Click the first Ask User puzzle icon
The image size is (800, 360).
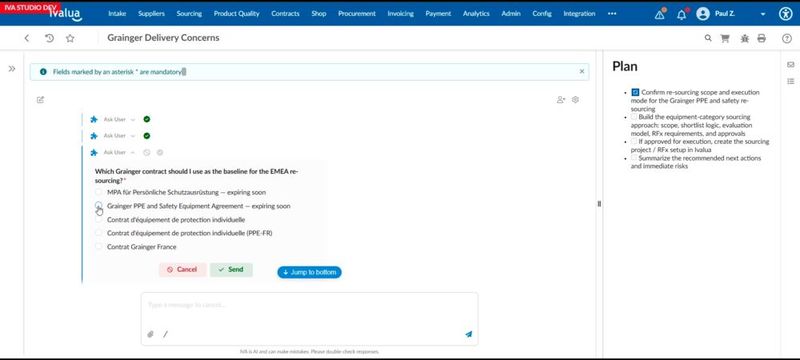click(x=94, y=119)
